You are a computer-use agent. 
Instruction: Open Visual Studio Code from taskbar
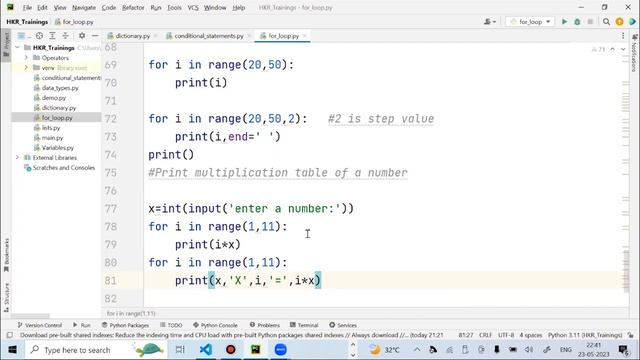[206, 350]
